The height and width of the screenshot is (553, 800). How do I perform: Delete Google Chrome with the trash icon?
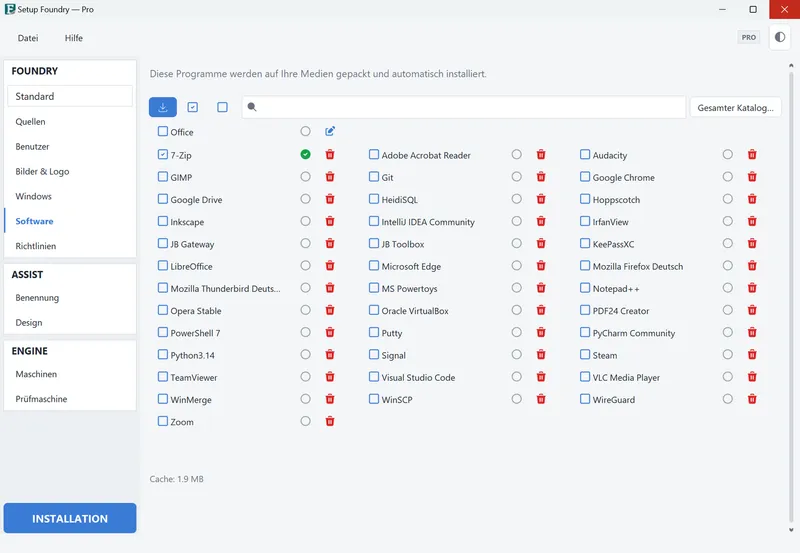tap(752, 177)
